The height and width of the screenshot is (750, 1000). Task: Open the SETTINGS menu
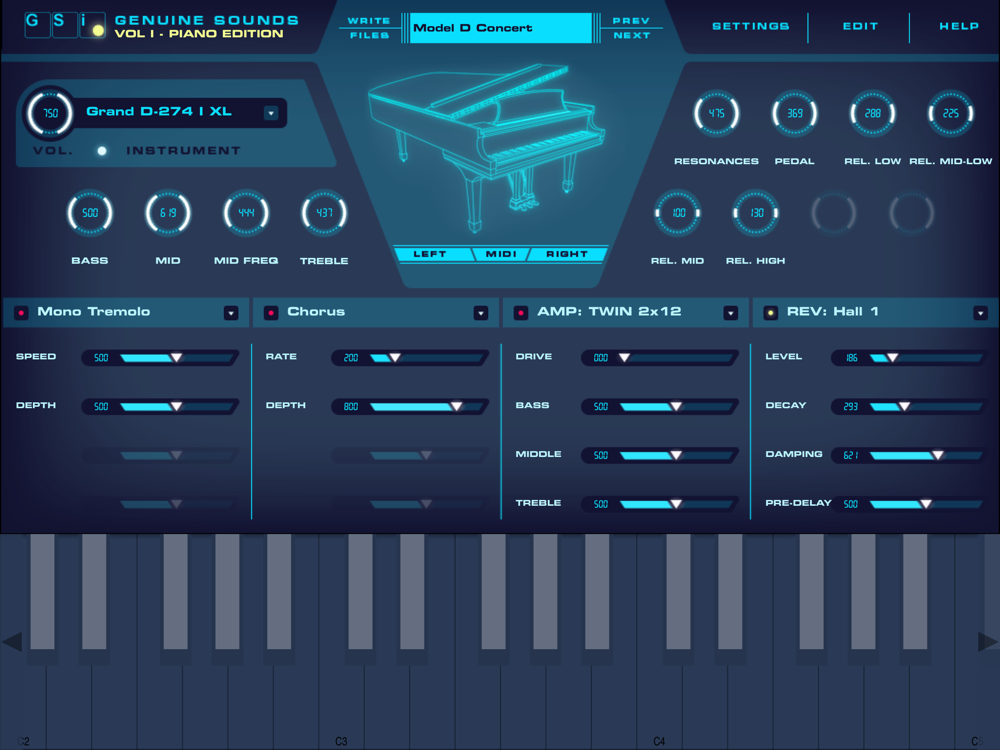point(751,26)
